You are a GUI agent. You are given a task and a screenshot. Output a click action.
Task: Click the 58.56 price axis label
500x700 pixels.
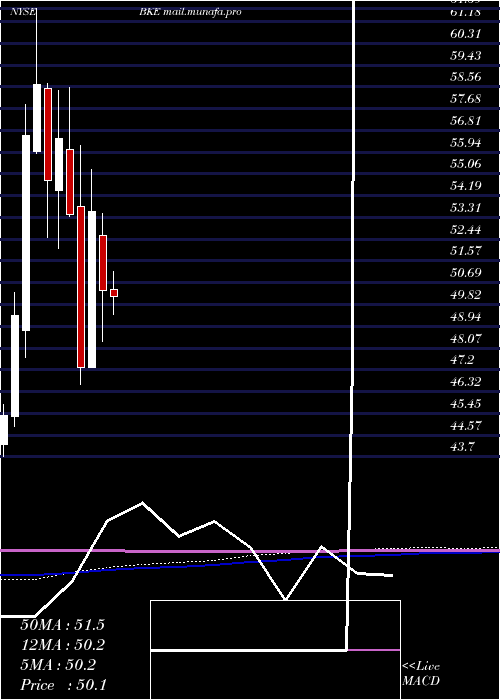pyautogui.click(x=466, y=77)
